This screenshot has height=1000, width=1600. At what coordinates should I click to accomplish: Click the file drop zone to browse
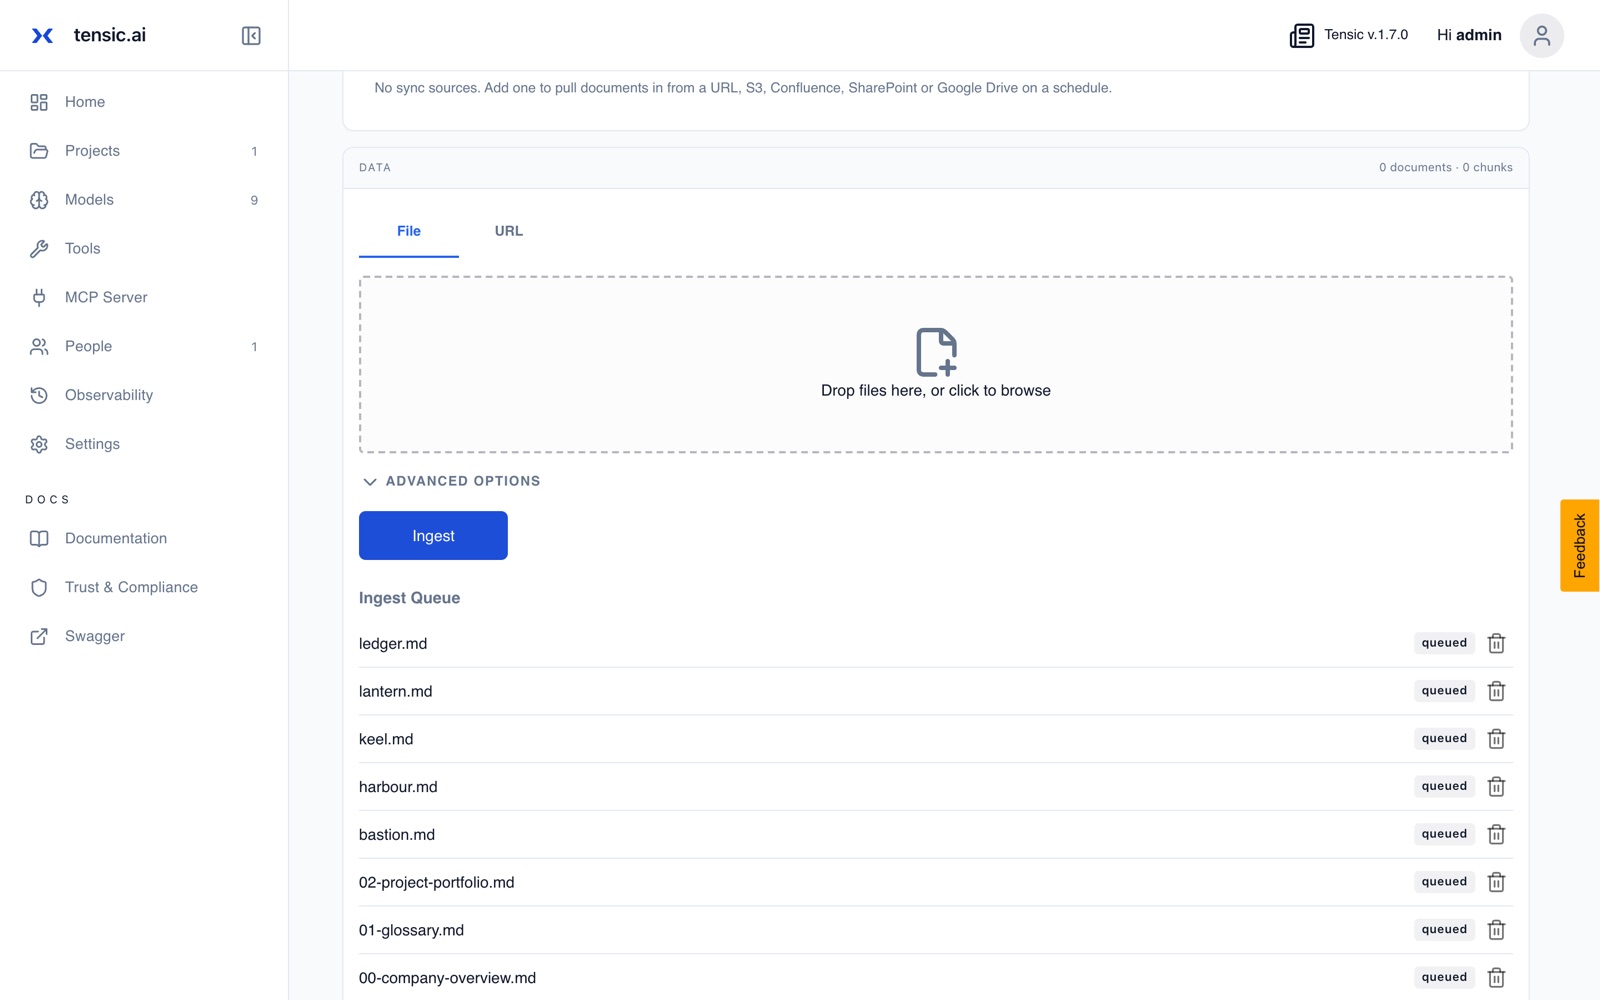pos(936,365)
